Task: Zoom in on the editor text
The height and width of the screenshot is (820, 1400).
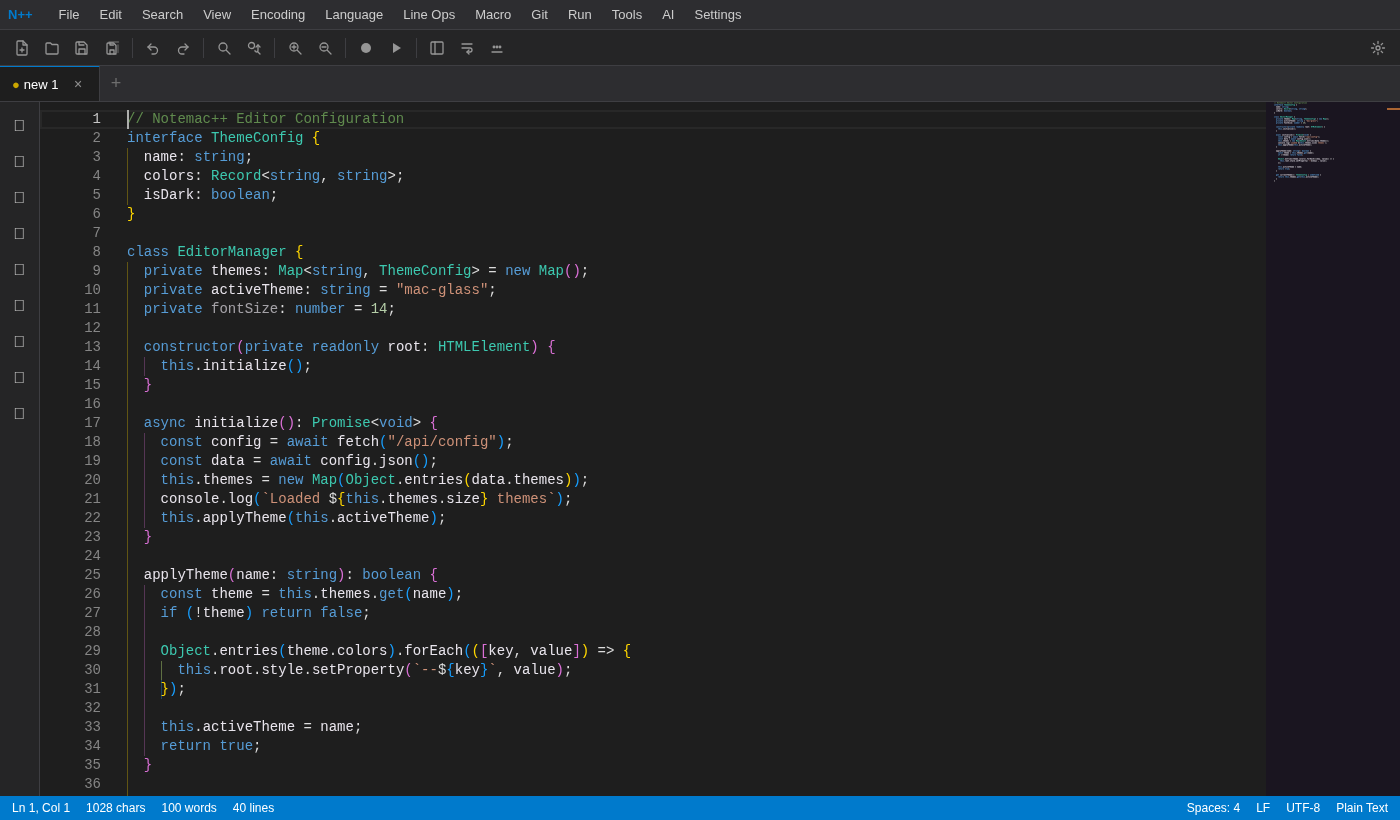Action: click(x=295, y=47)
